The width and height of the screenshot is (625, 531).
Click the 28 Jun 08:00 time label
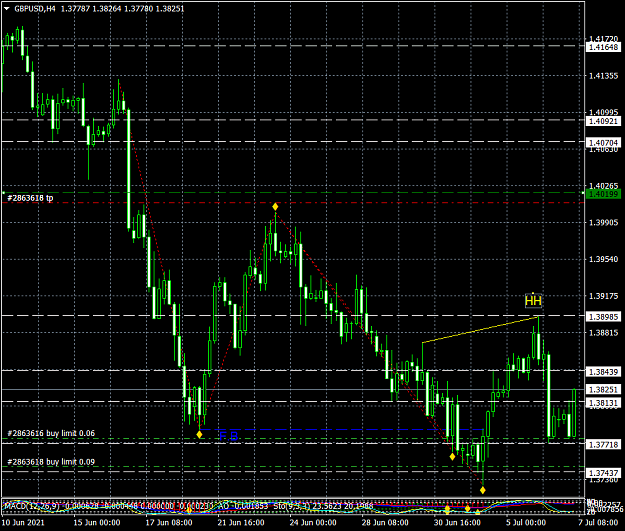click(385, 523)
